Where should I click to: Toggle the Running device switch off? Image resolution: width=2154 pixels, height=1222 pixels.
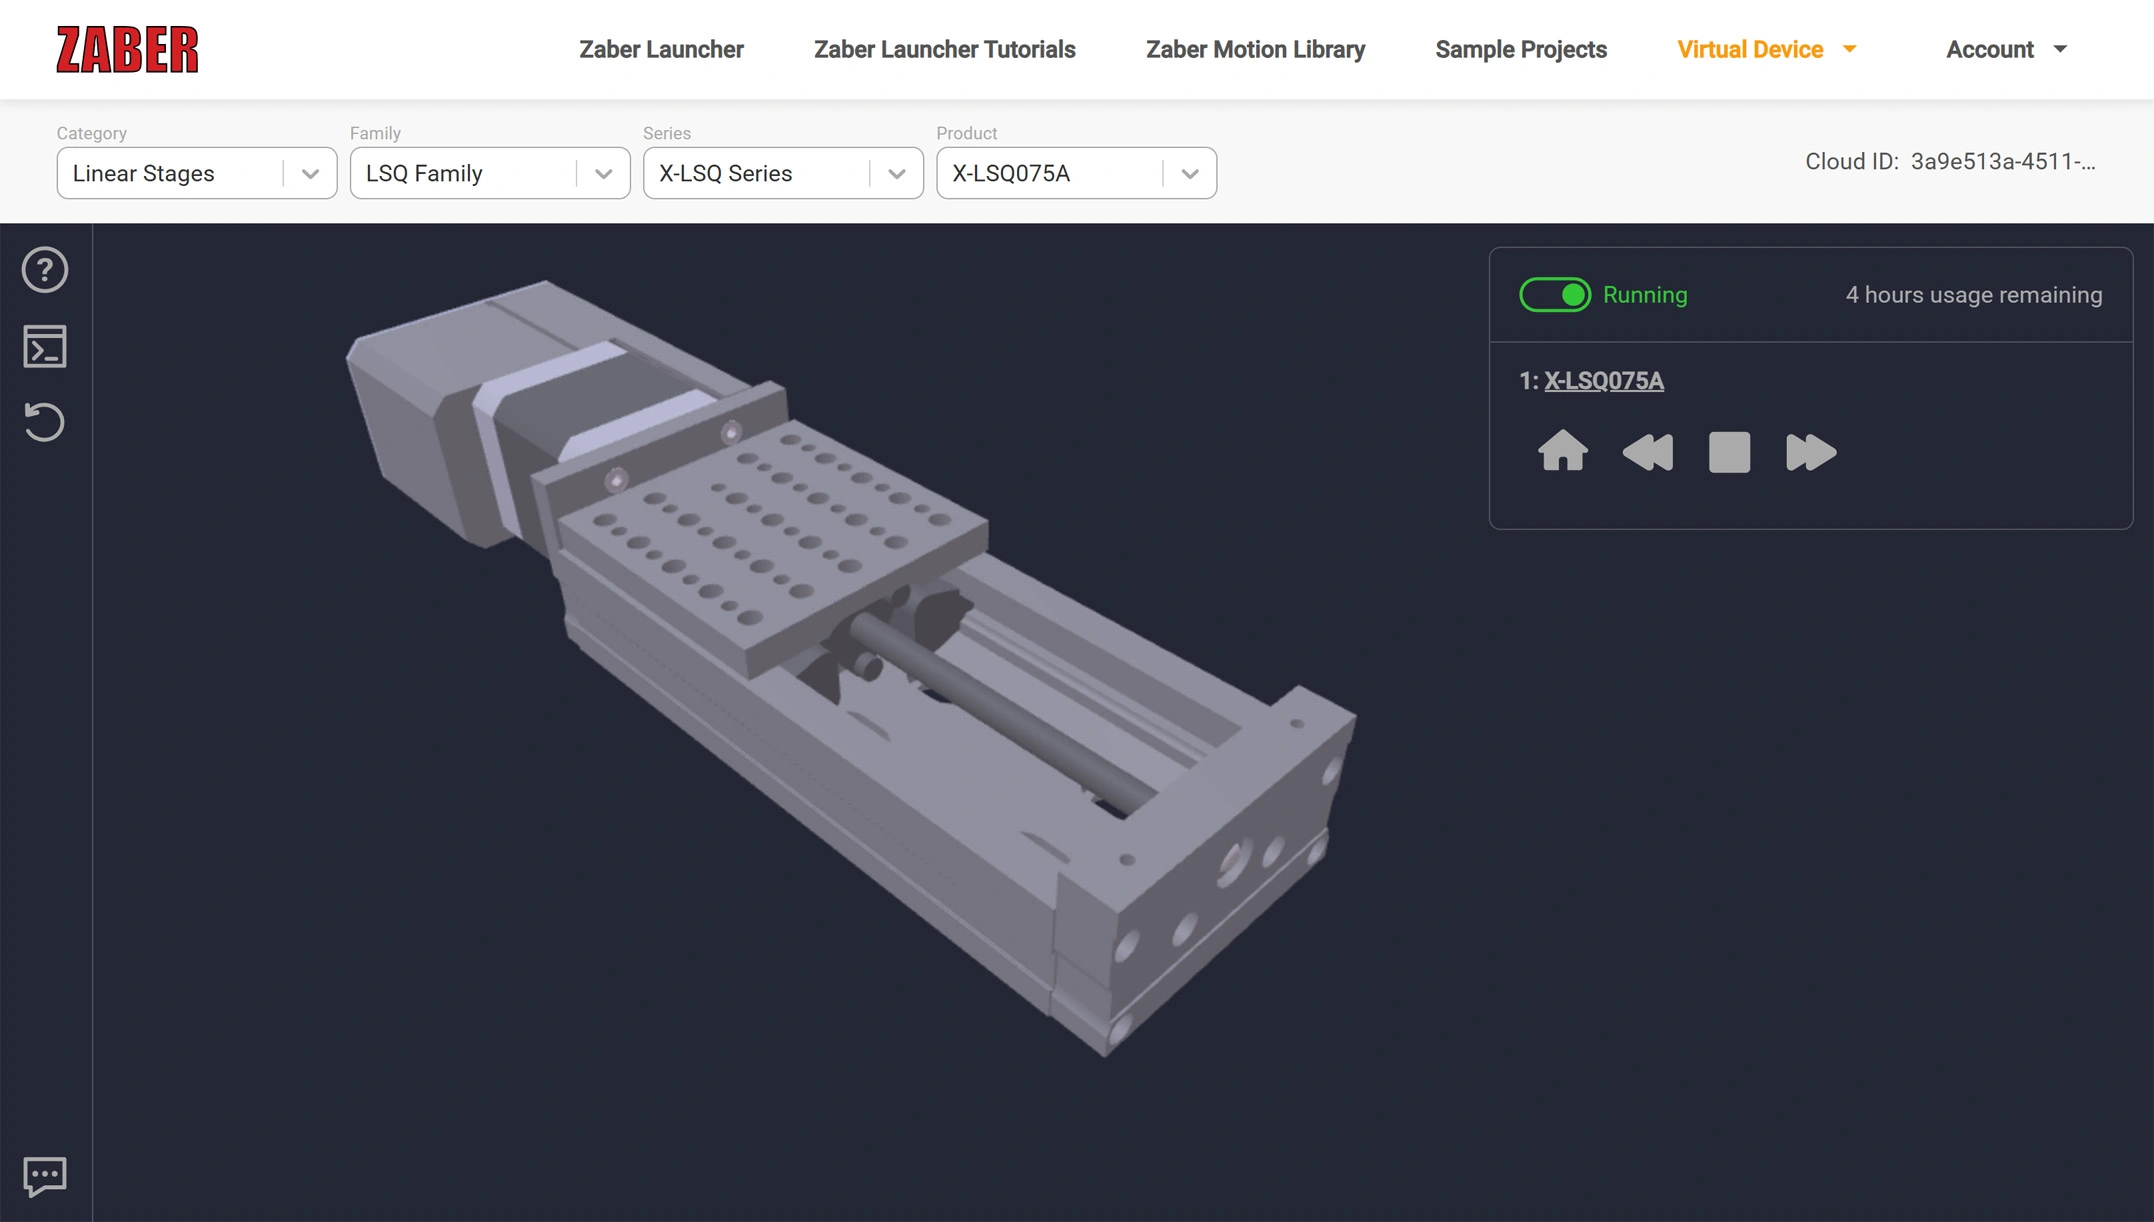pos(1554,295)
